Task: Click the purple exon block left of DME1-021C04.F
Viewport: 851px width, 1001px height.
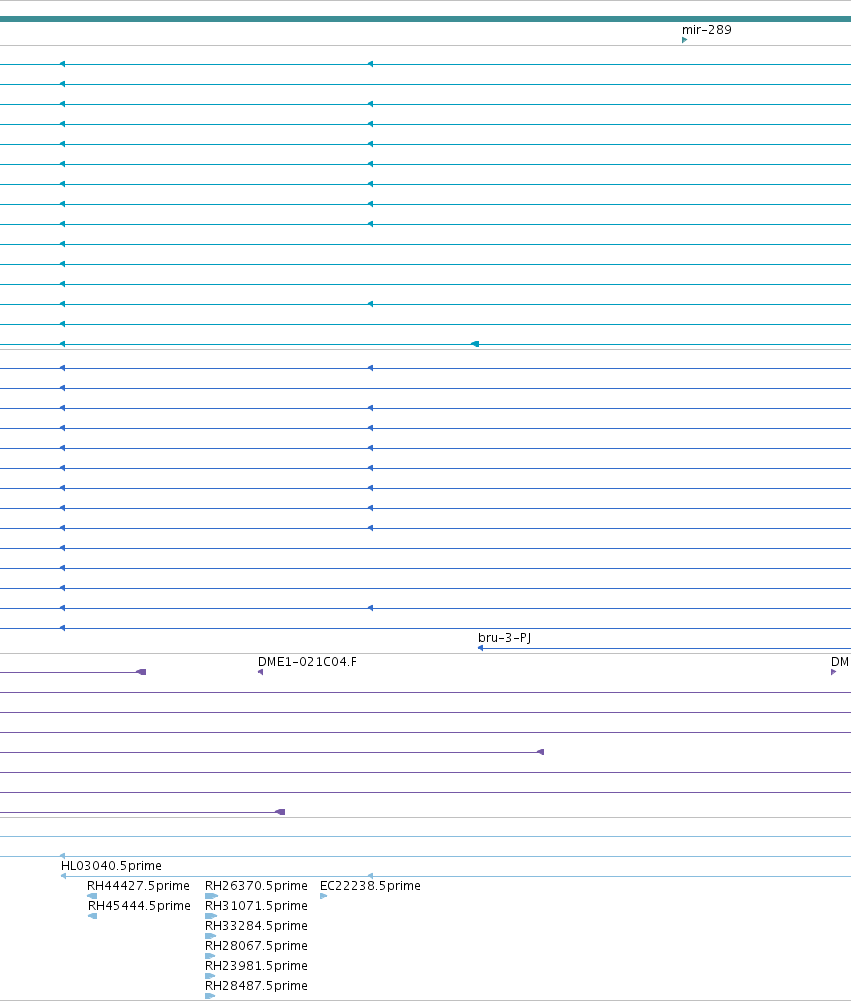Action: (142, 672)
